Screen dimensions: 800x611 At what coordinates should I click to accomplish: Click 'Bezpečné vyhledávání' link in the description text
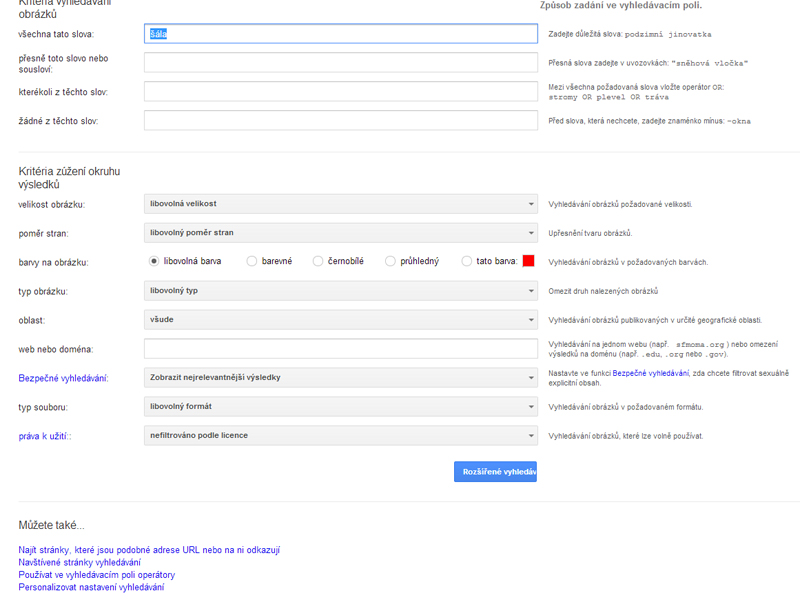tap(651, 373)
